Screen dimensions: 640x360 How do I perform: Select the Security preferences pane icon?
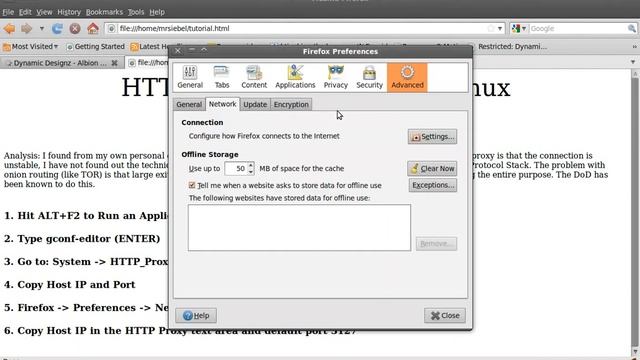point(369,77)
